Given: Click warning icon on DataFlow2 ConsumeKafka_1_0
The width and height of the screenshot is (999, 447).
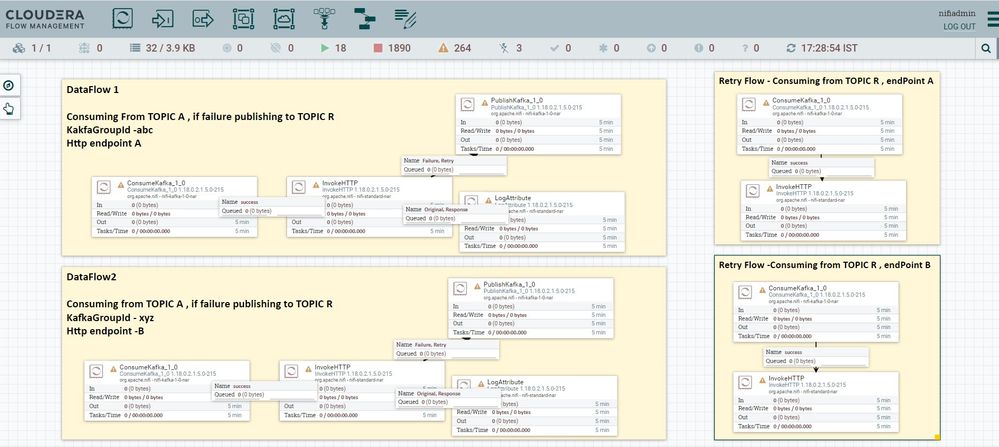Looking at the screenshot, I should [x=113, y=369].
